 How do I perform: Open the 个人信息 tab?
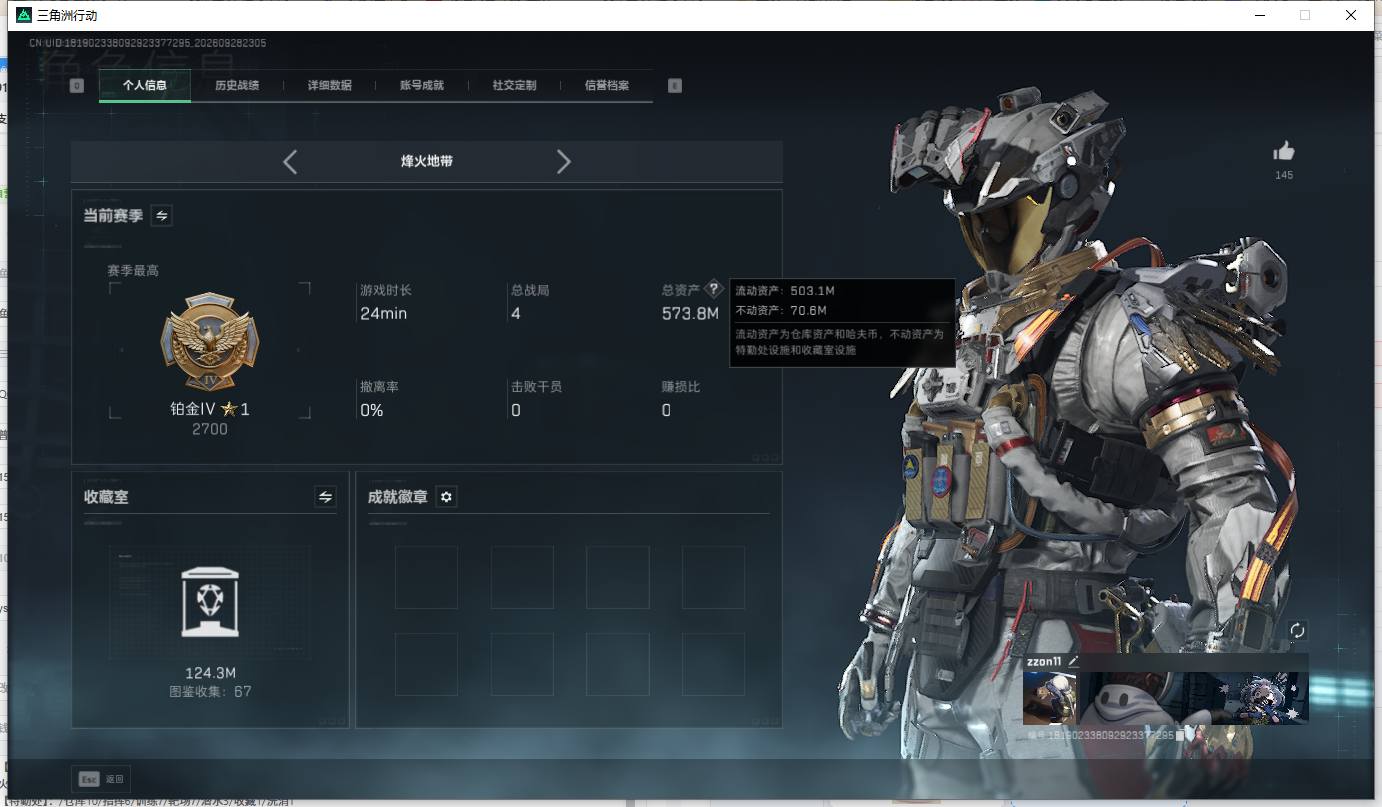(x=145, y=85)
